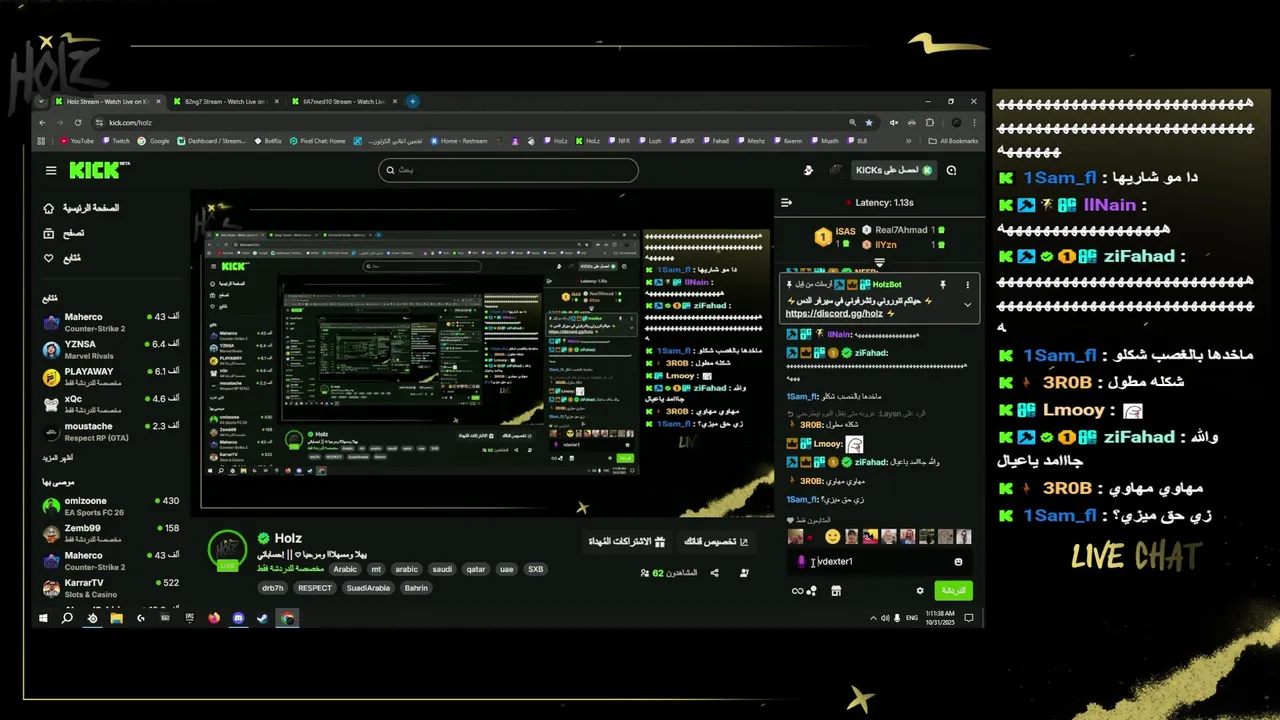Open xQc channel in the sidebar
Viewport: 1280px width, 720px height.
(x=112, y=404)
